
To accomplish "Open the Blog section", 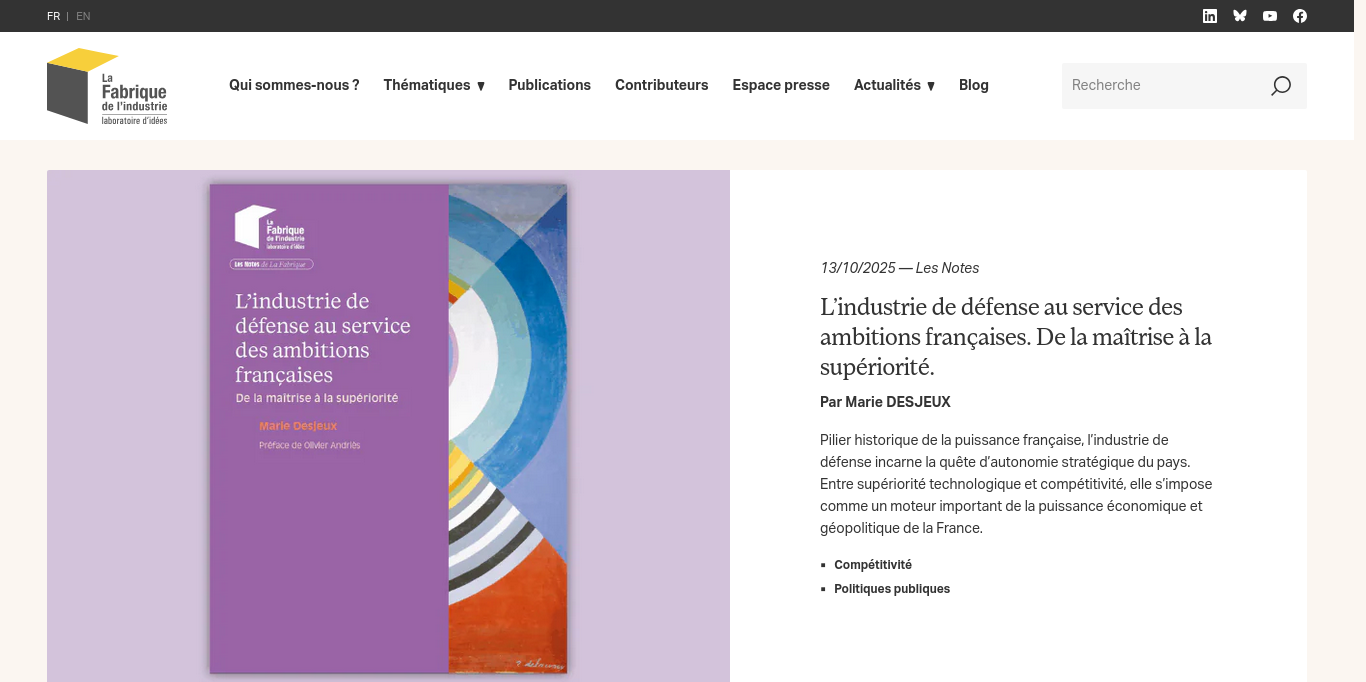I will (973, 85).
